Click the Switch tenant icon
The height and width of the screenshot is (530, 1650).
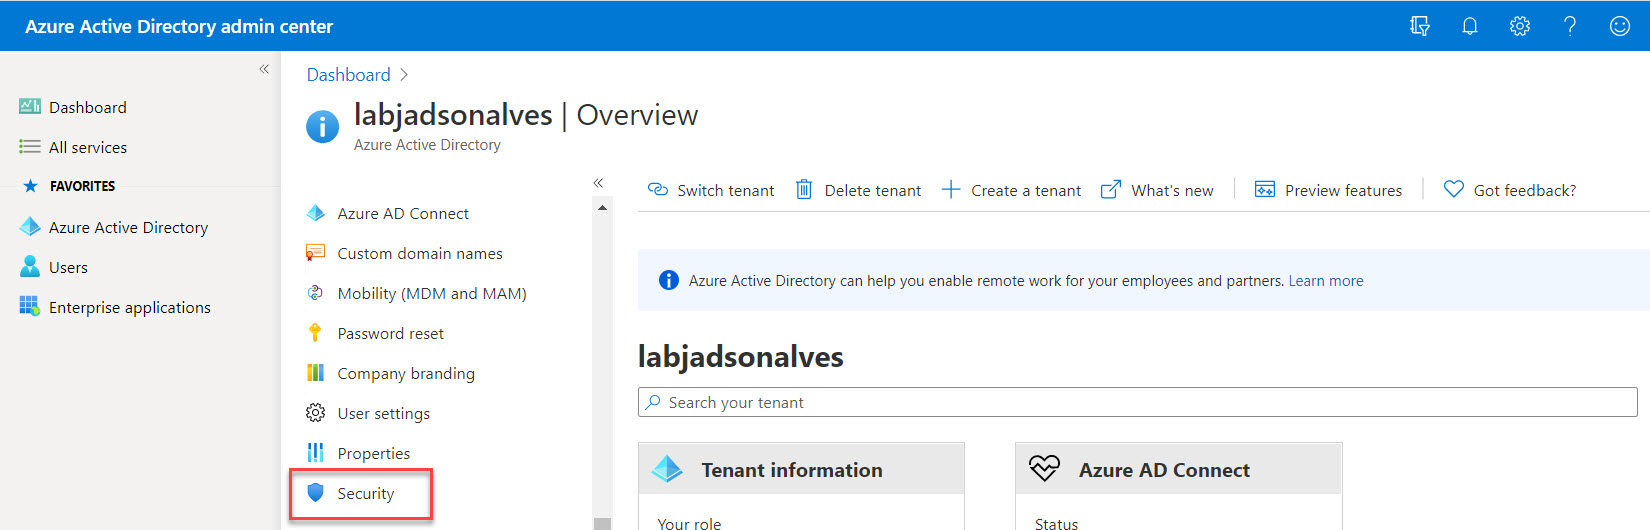pyautogui.click(x=658, y=190)
